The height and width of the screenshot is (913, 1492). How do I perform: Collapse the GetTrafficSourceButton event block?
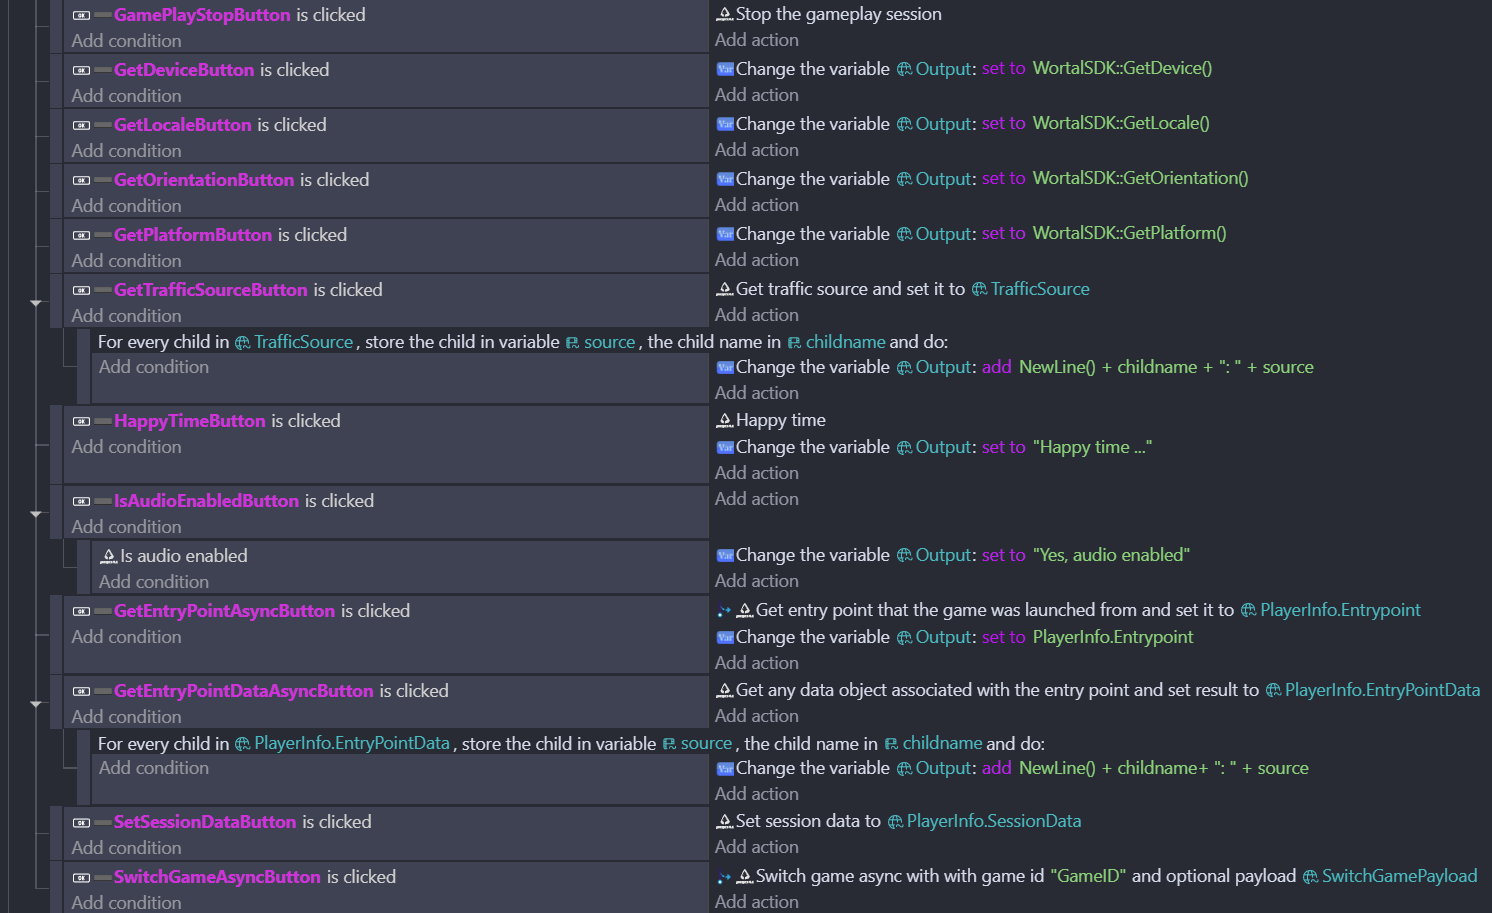(x=36, y=302)
